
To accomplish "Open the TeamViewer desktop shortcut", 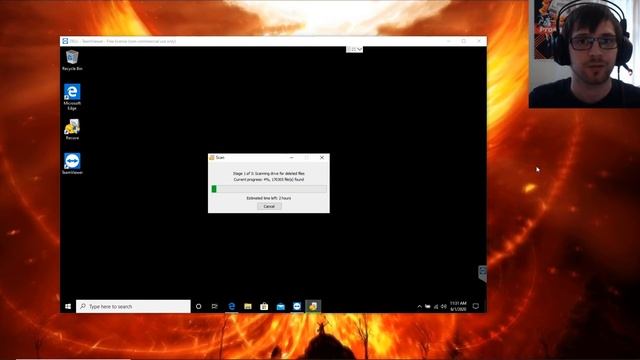I will tap(72, 164).
